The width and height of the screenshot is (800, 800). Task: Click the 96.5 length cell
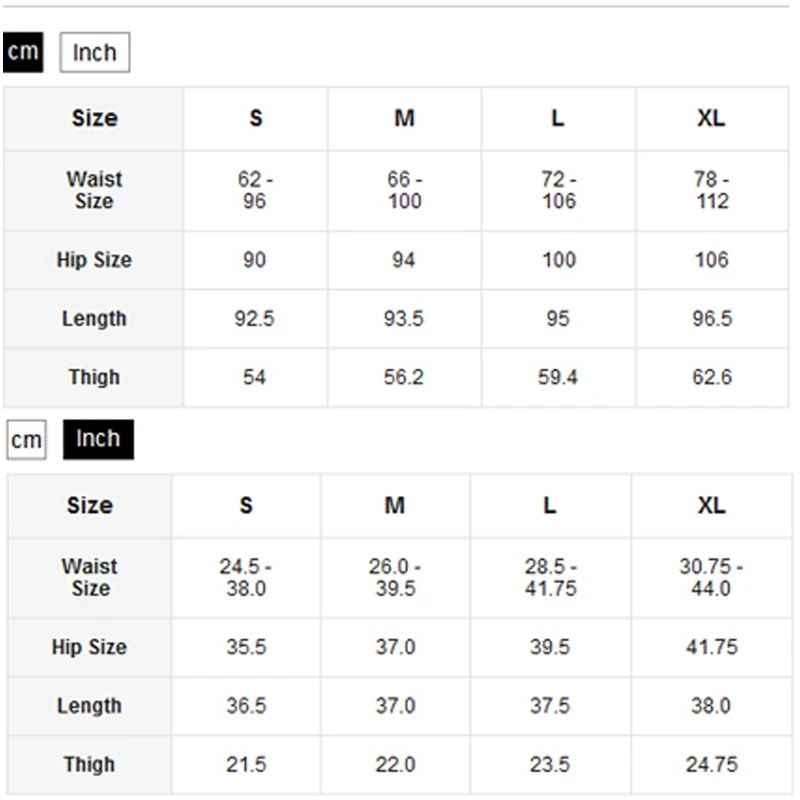coord(711,319)
